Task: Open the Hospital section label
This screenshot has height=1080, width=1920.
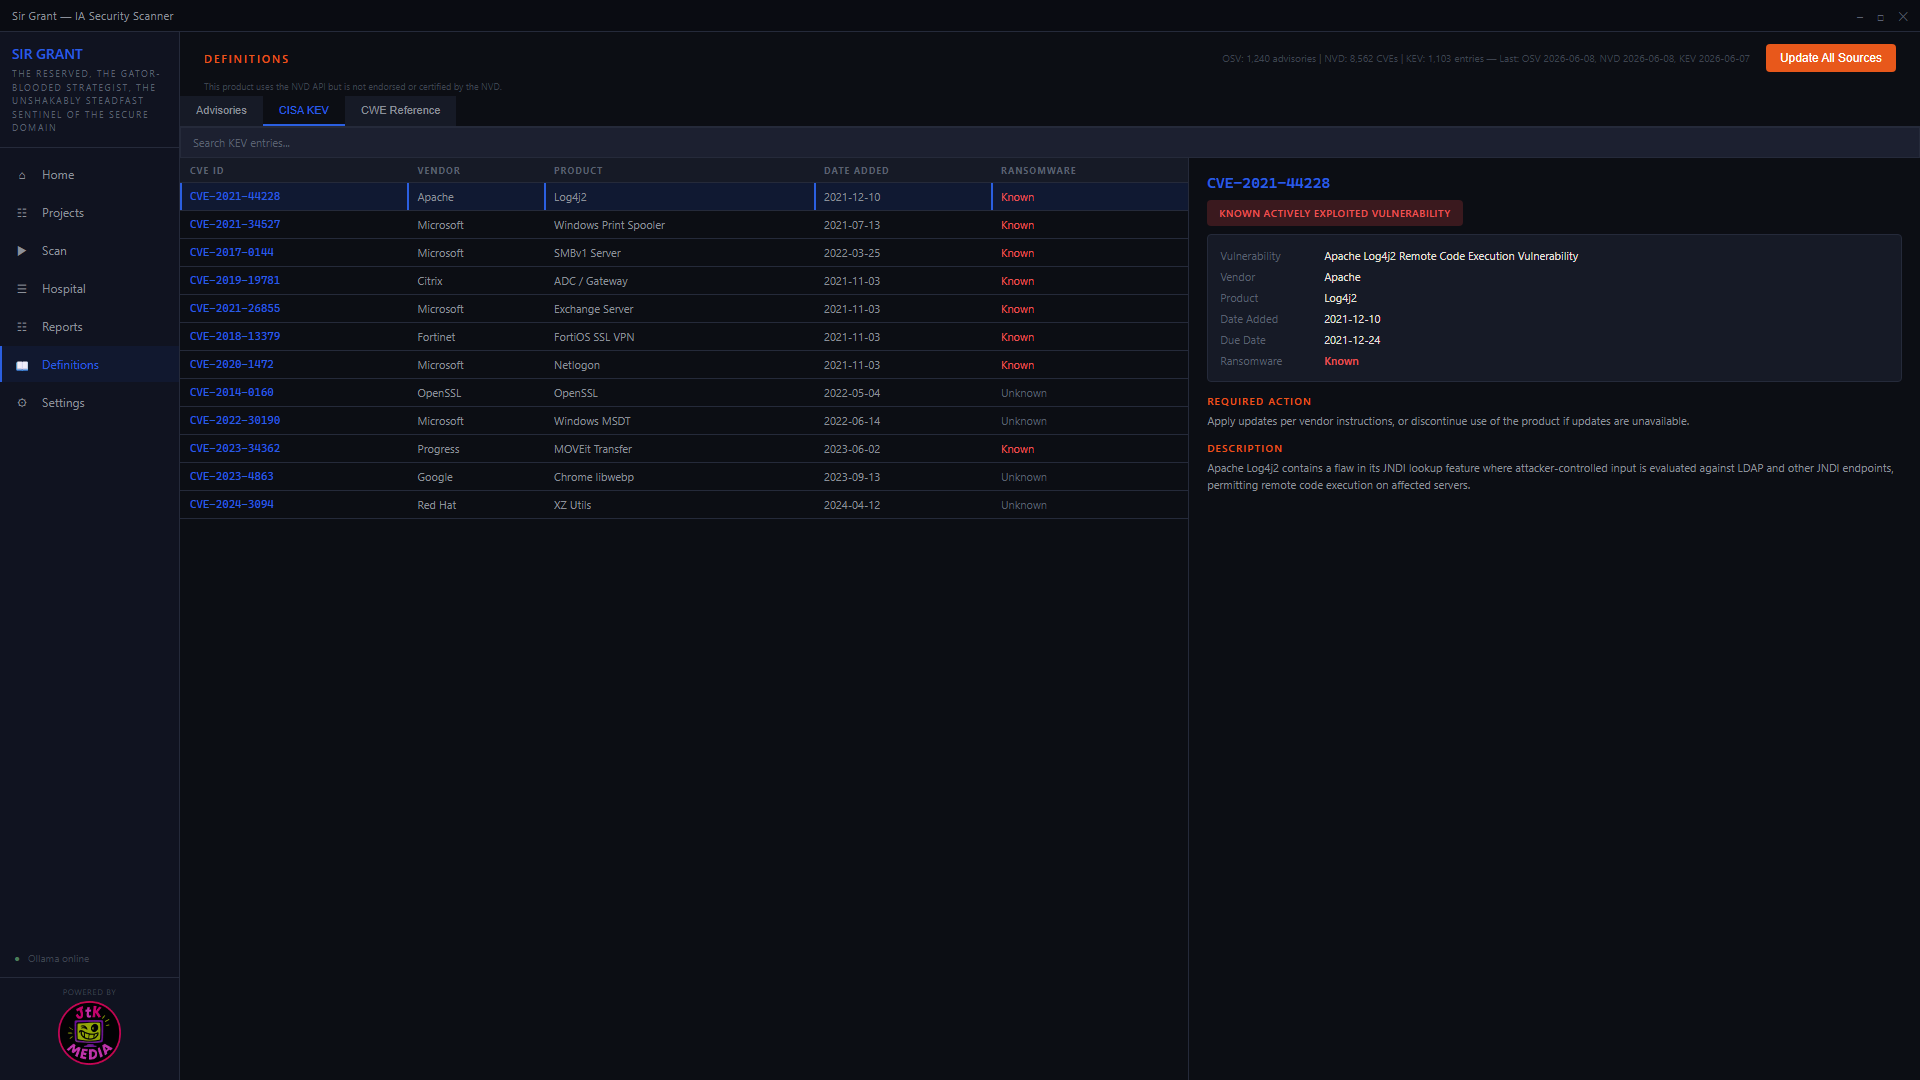Action: point(64,289)
